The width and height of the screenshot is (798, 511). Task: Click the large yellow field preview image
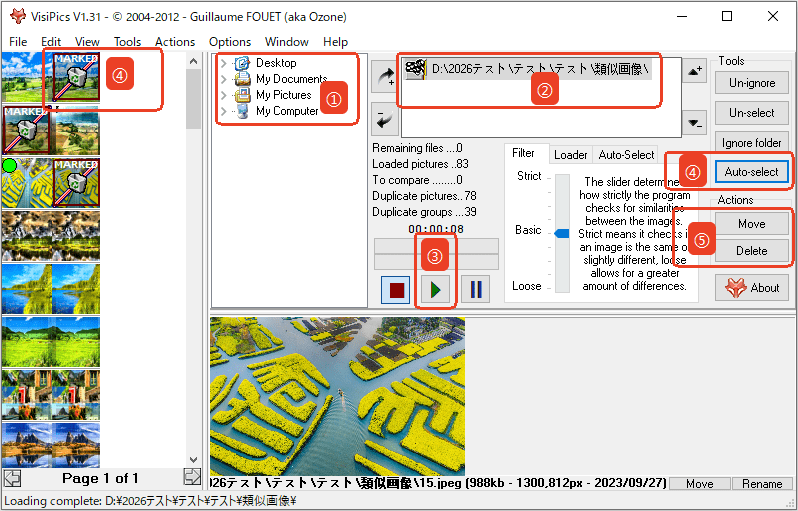[x=337, y=396]
